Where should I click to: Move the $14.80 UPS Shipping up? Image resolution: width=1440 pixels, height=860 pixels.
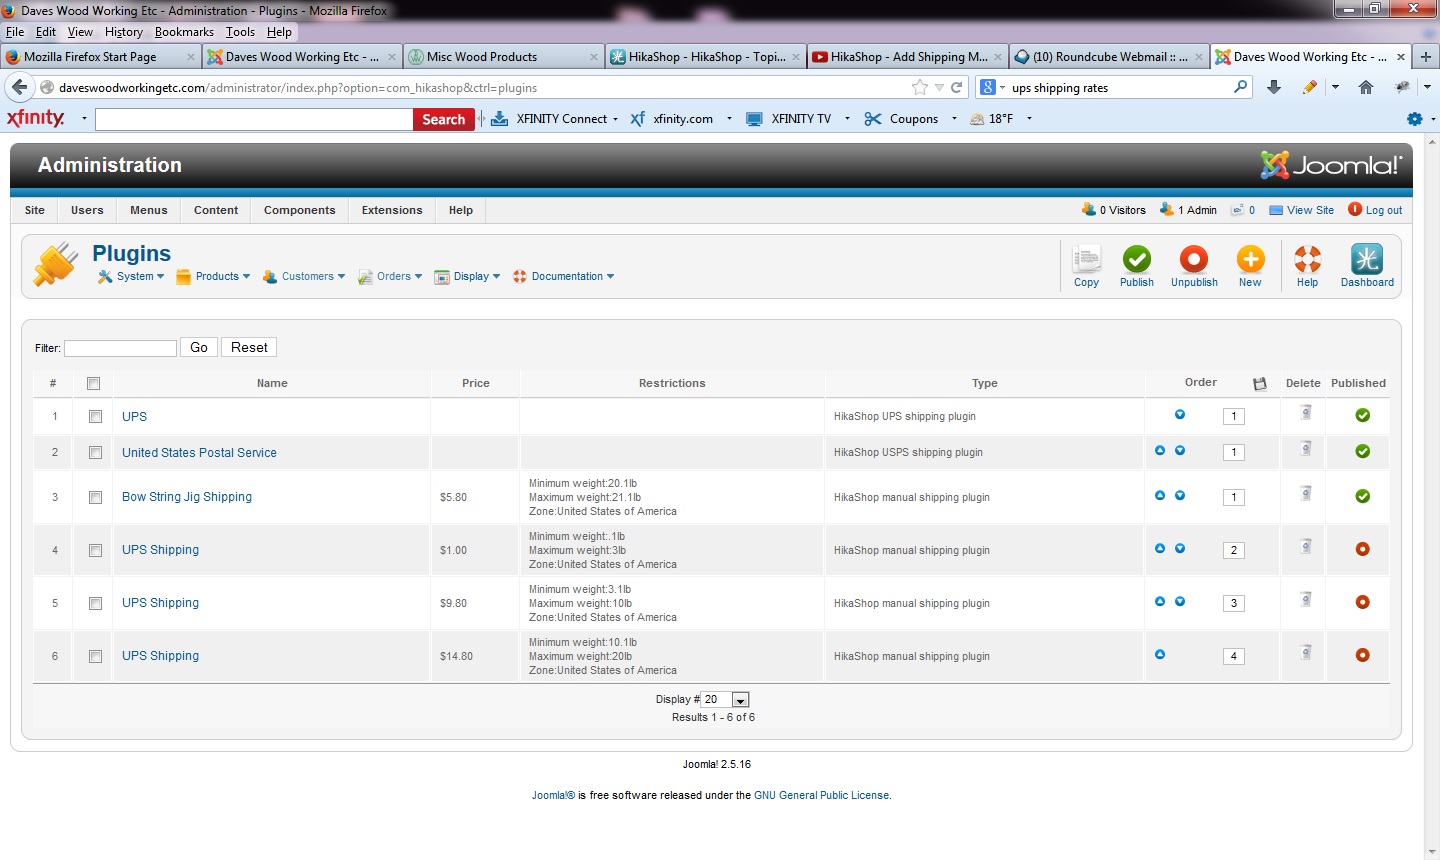1160,654
